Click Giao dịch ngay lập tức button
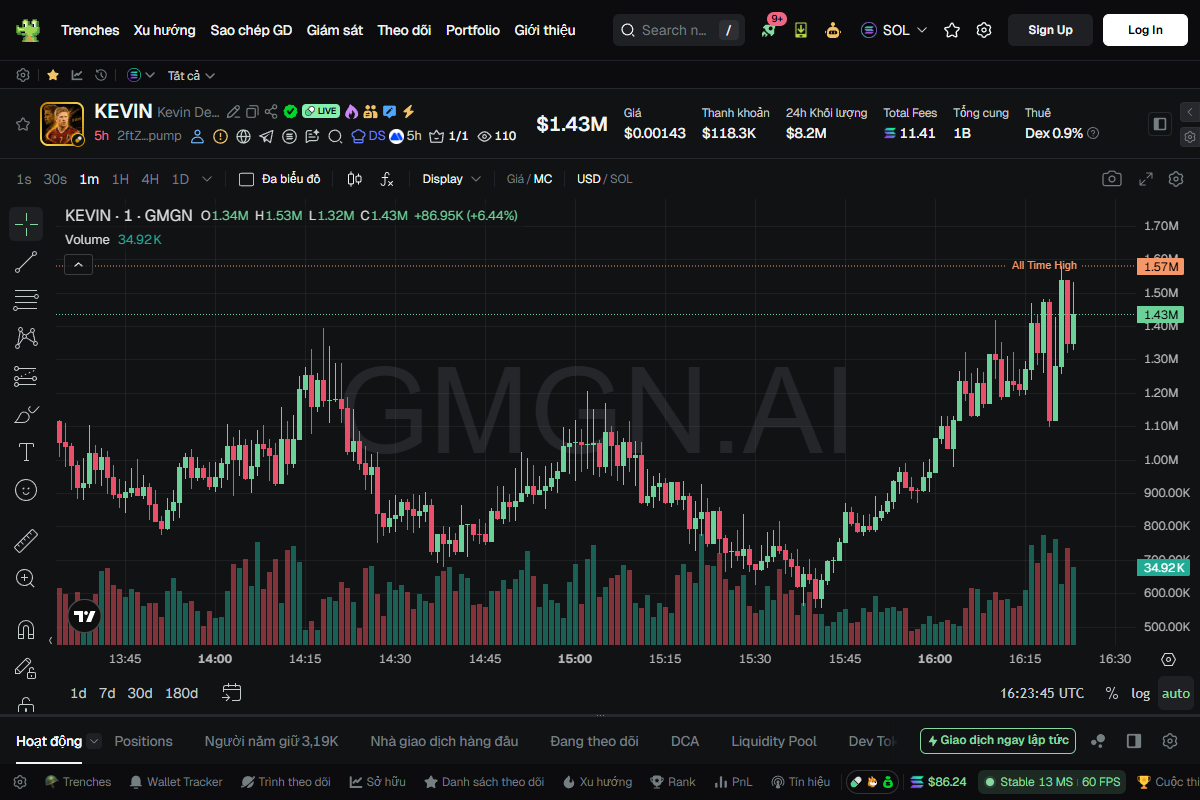This screenshot has width=1200, height=800. coord(998,741)
